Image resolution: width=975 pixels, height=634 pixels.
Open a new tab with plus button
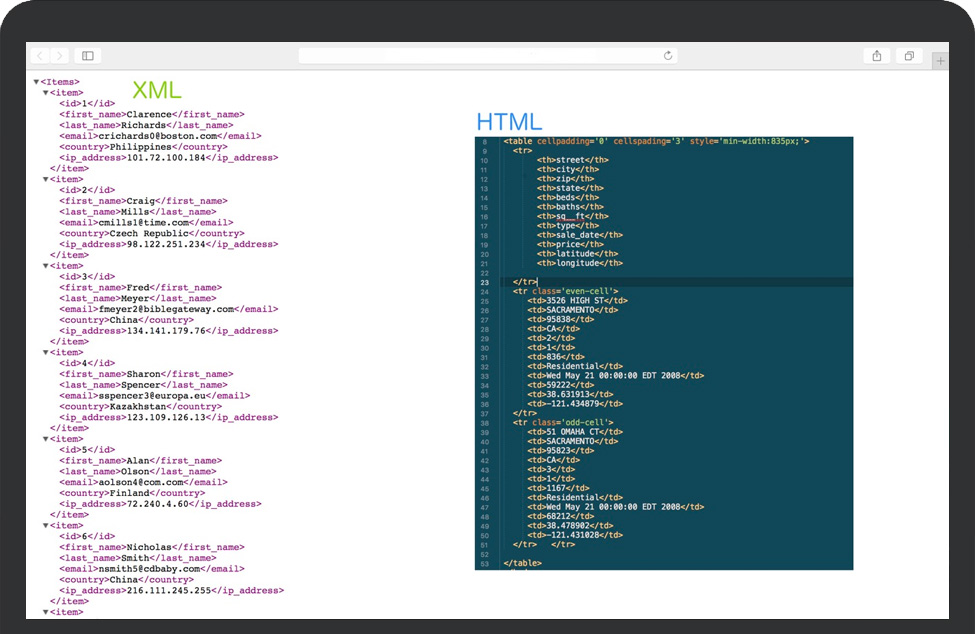[940, 61]
